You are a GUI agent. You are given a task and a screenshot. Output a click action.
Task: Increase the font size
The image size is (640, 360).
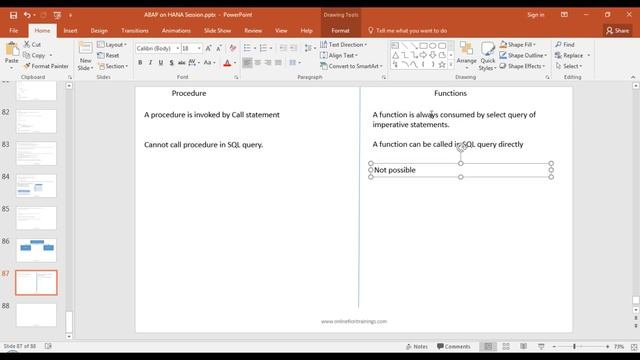tap(209, 48)
